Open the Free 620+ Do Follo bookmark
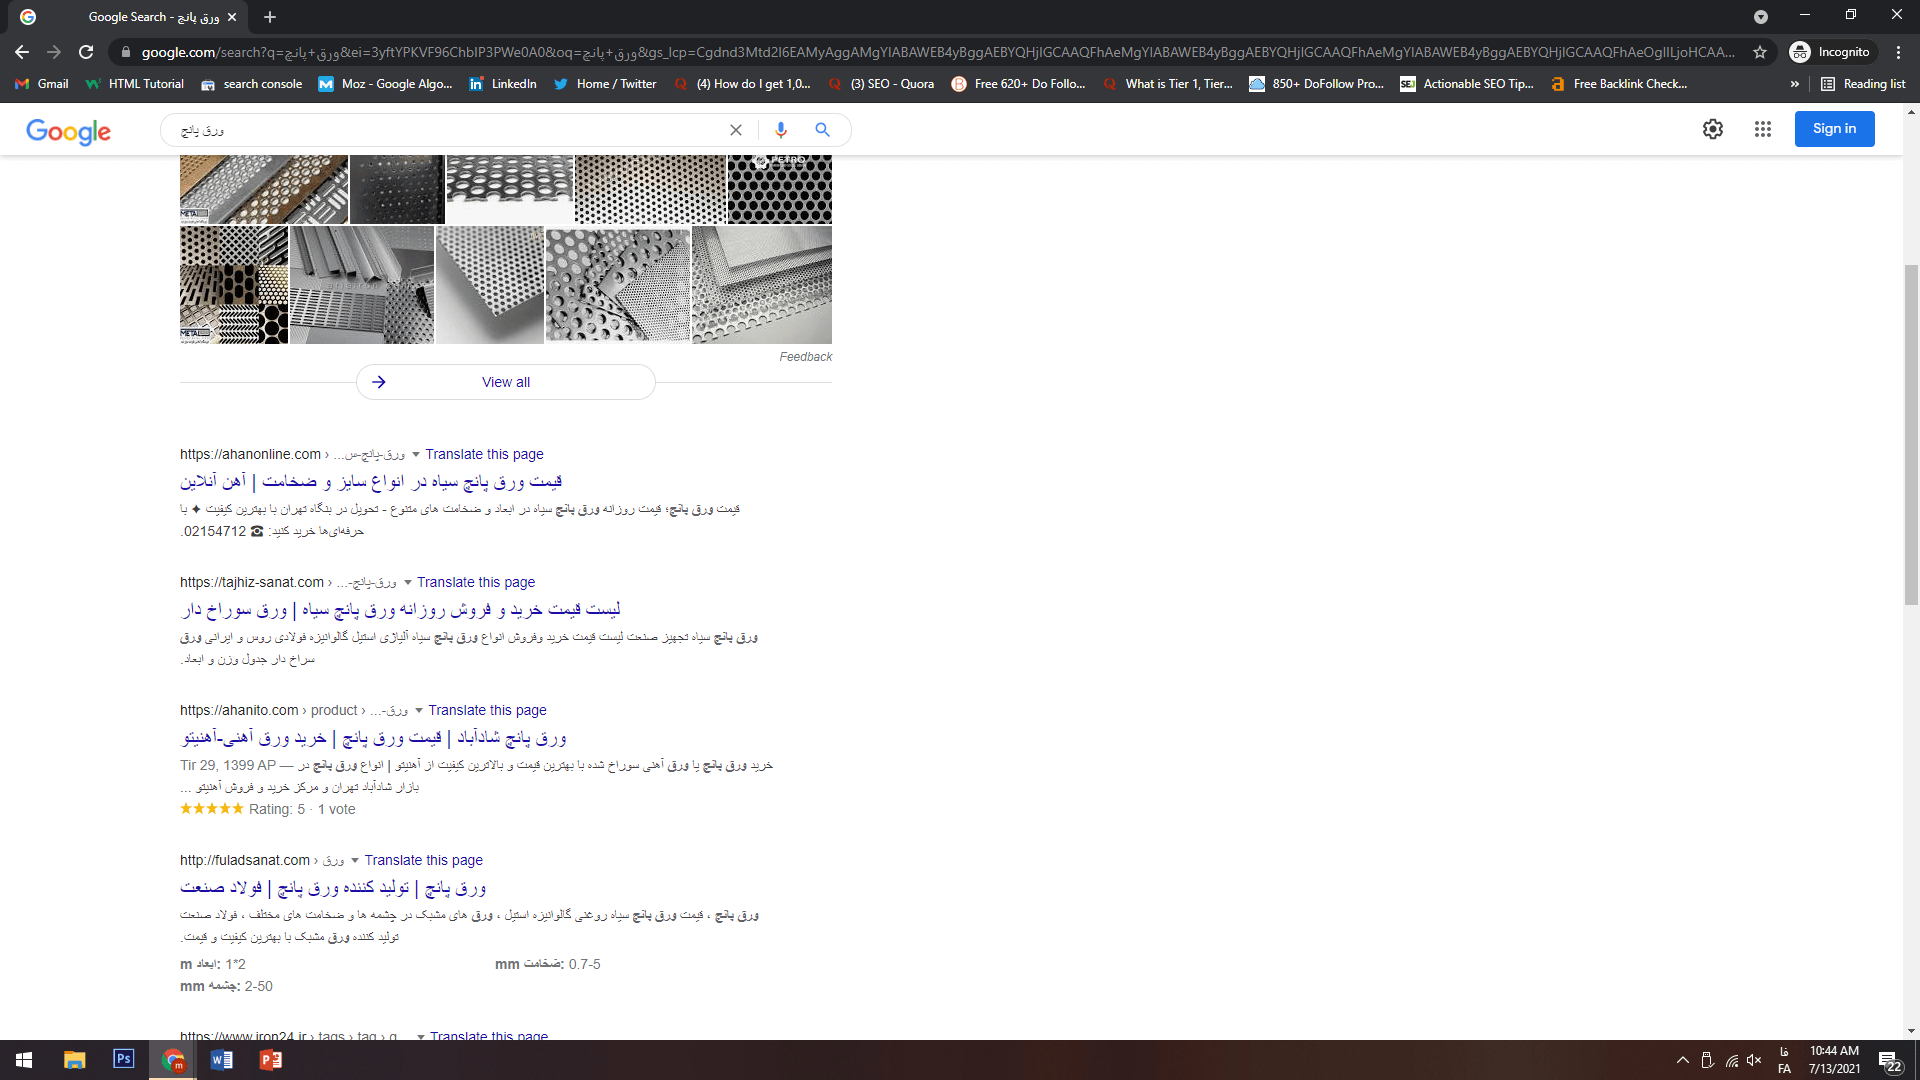Viewport: 1920px width, 1080px height. point(1018,84)
